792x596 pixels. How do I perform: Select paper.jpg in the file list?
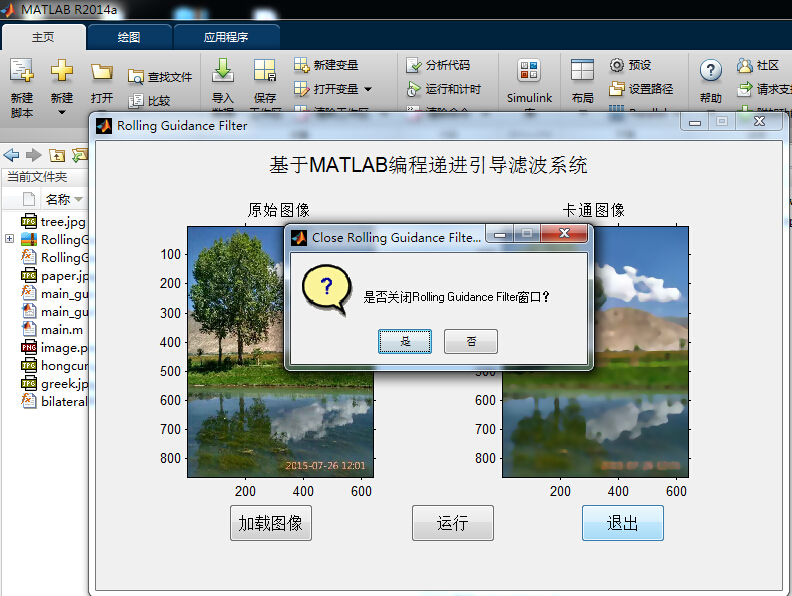tap(54, 276)
